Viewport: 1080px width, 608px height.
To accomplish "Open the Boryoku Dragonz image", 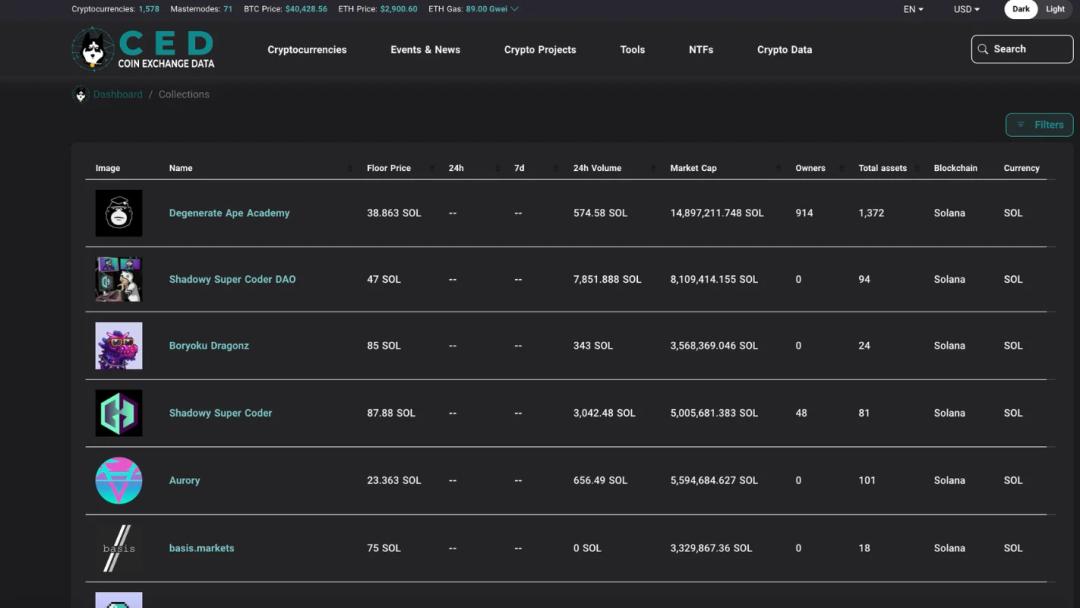I will pos(118,346).
